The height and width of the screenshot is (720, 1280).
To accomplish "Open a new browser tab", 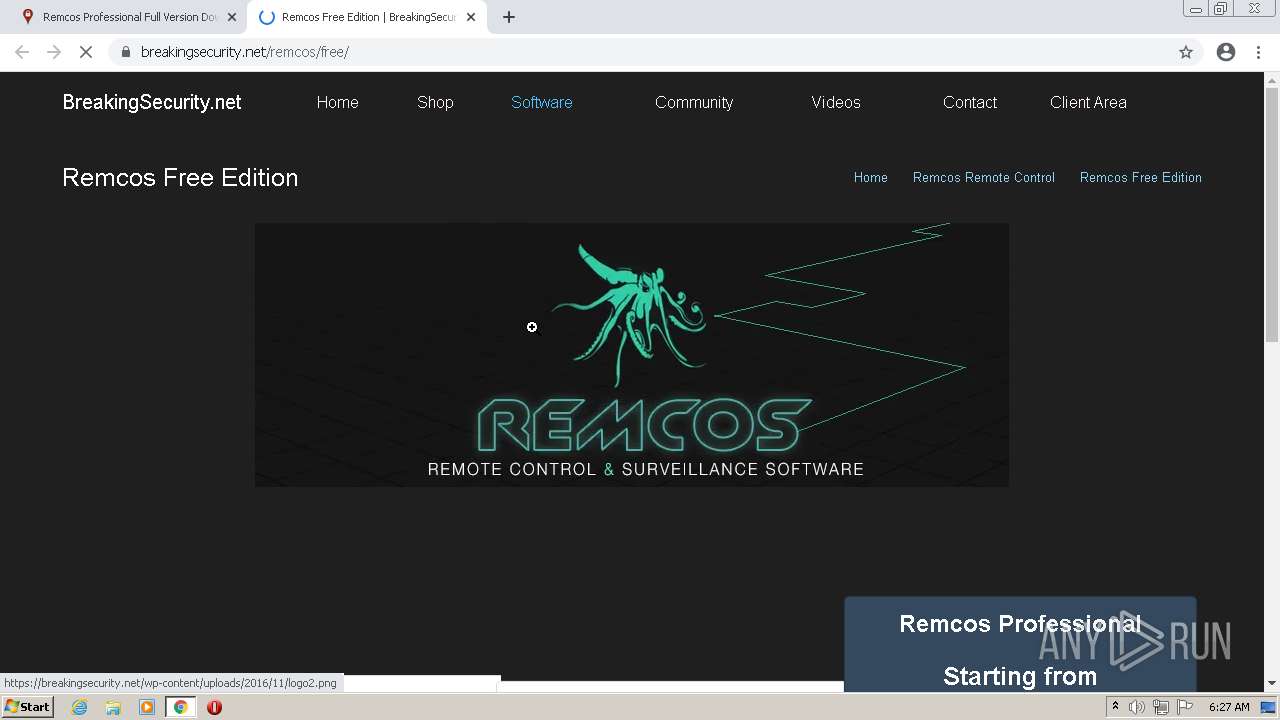I will coord(509,17).
